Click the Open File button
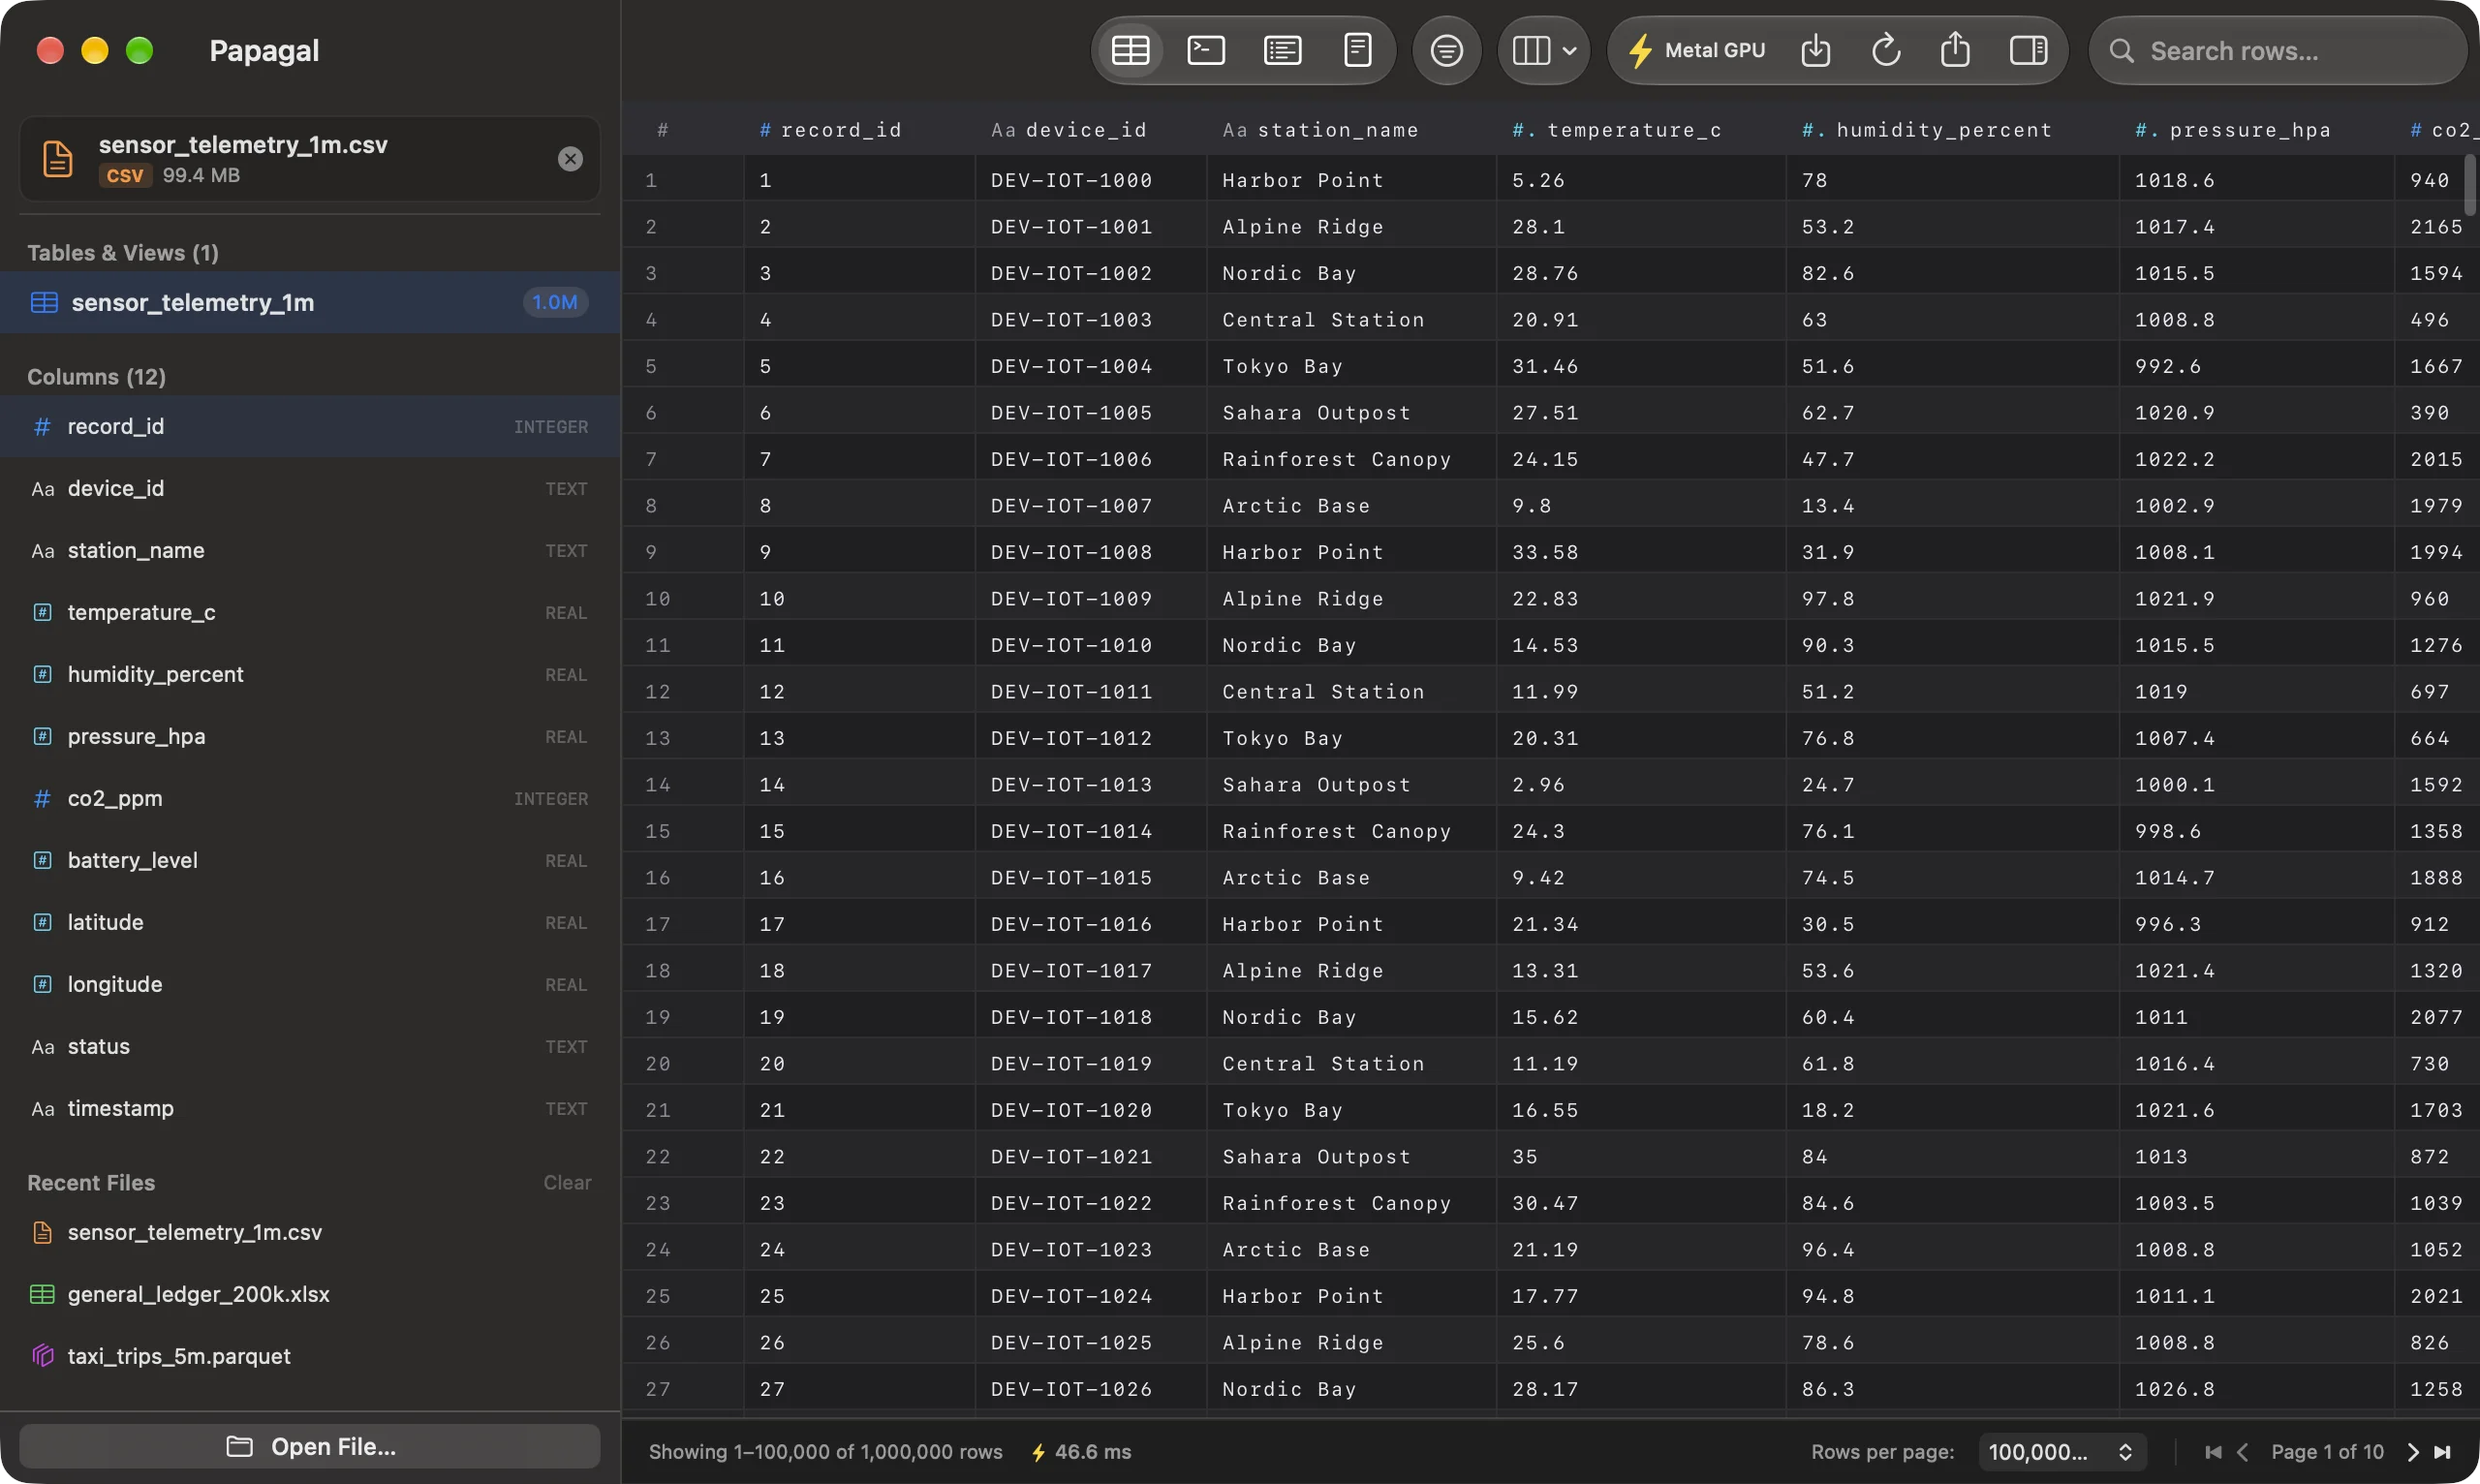This screenshot has height=1484, width=2480. click(310, 1446)
